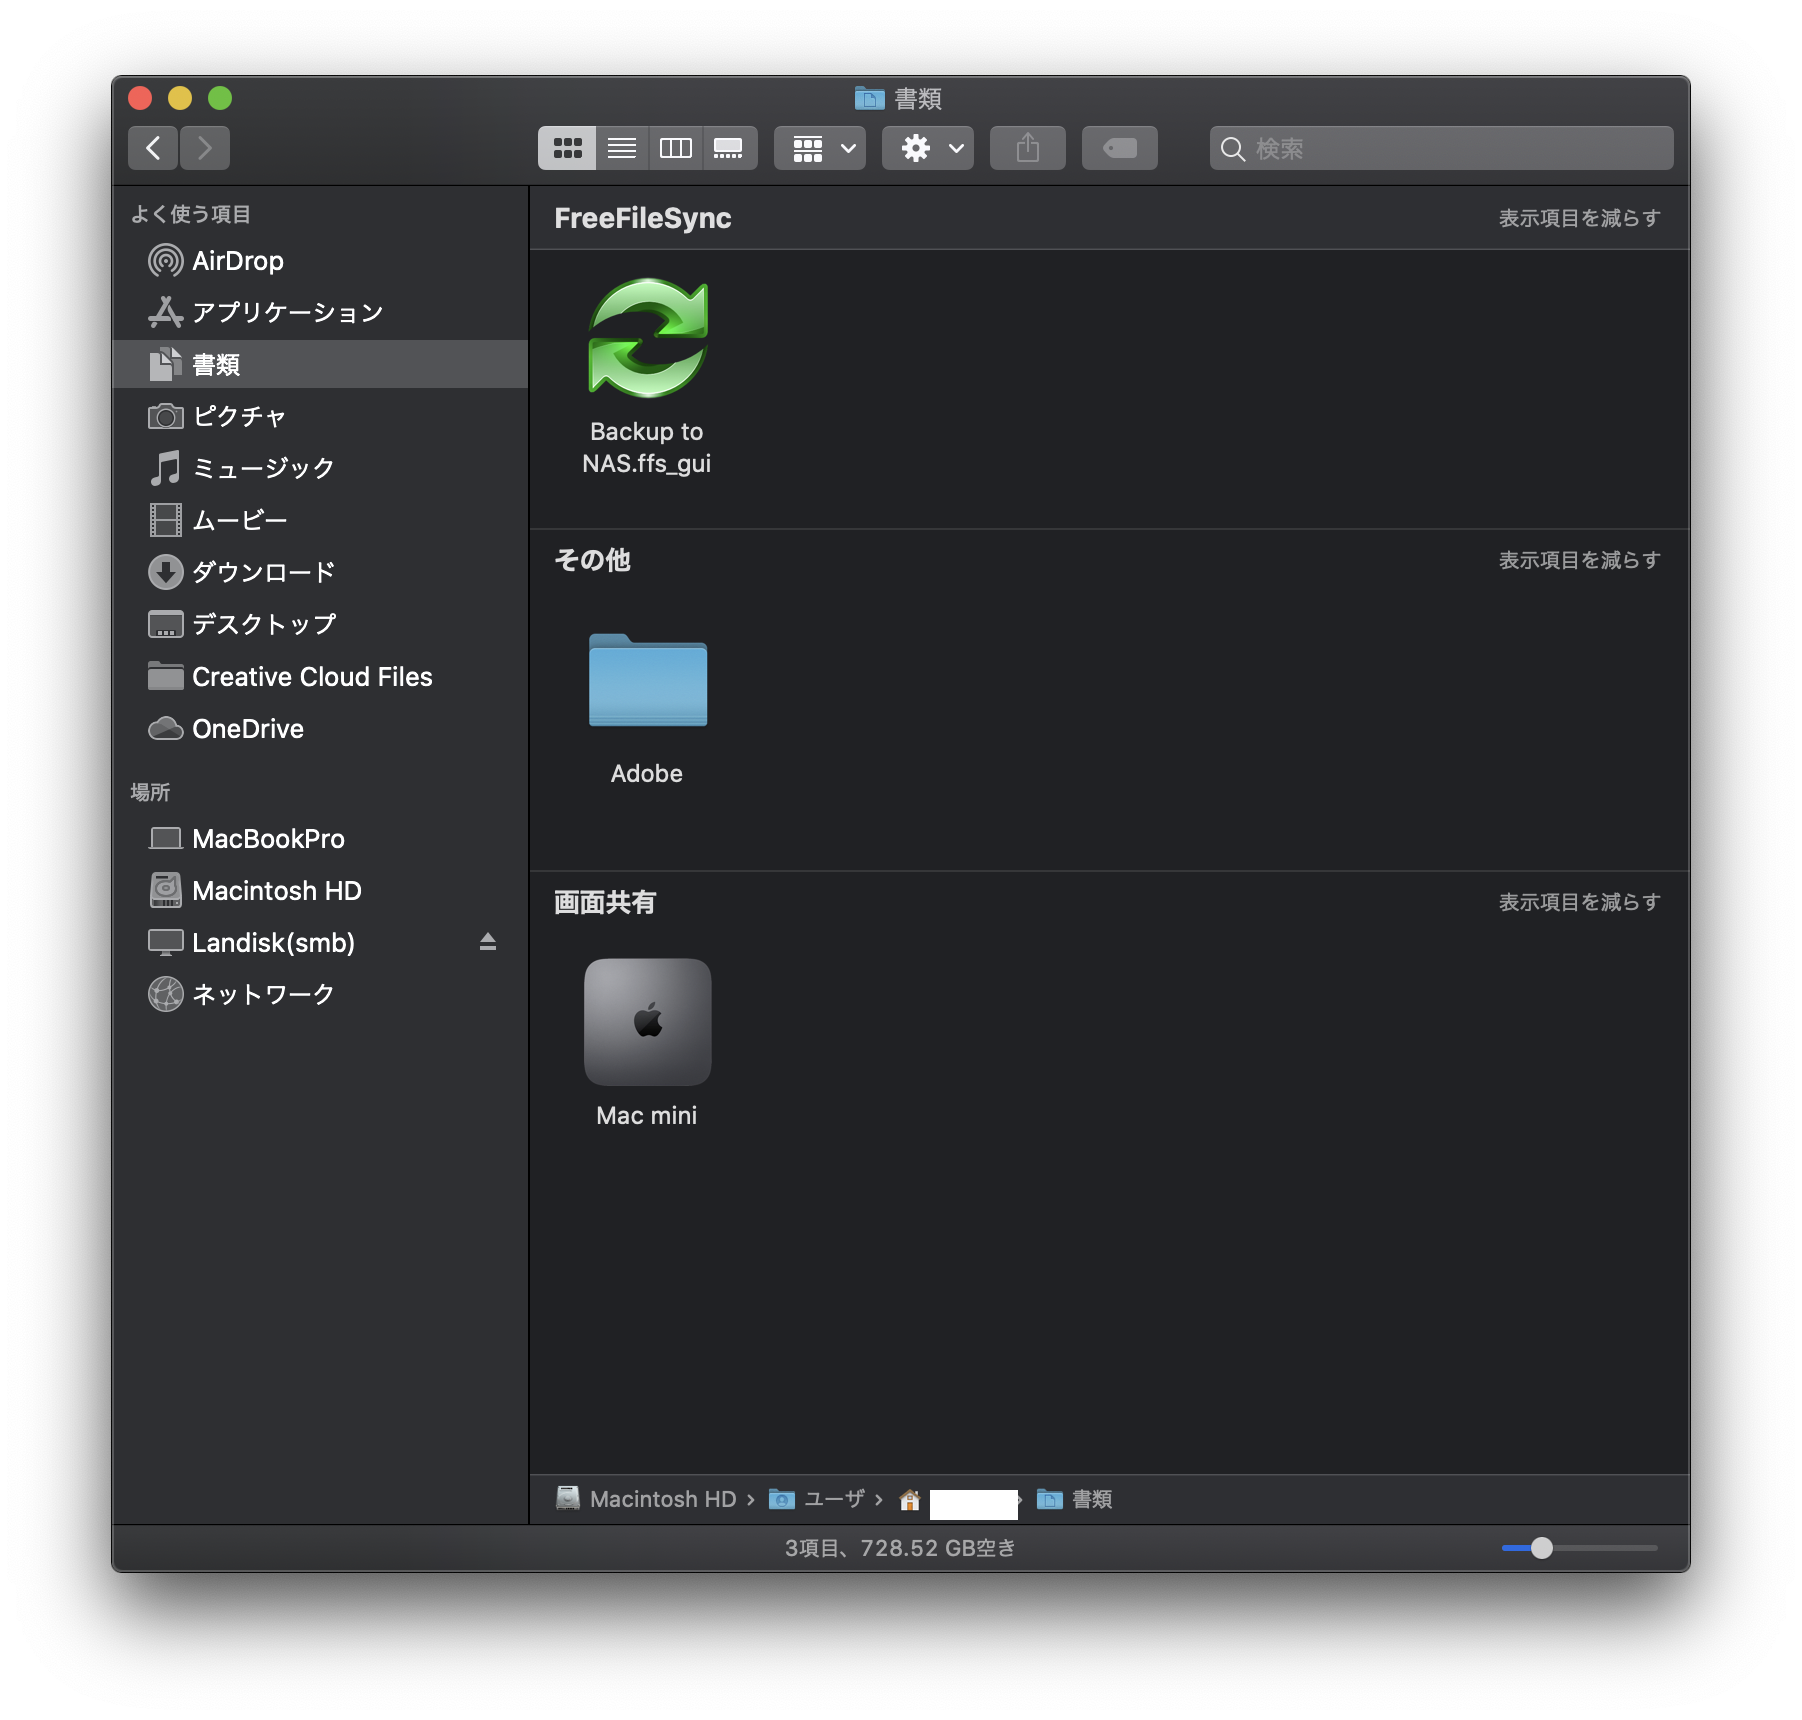
Task: Open ピクチャ in the sidebar
Action: pos(320,417)
